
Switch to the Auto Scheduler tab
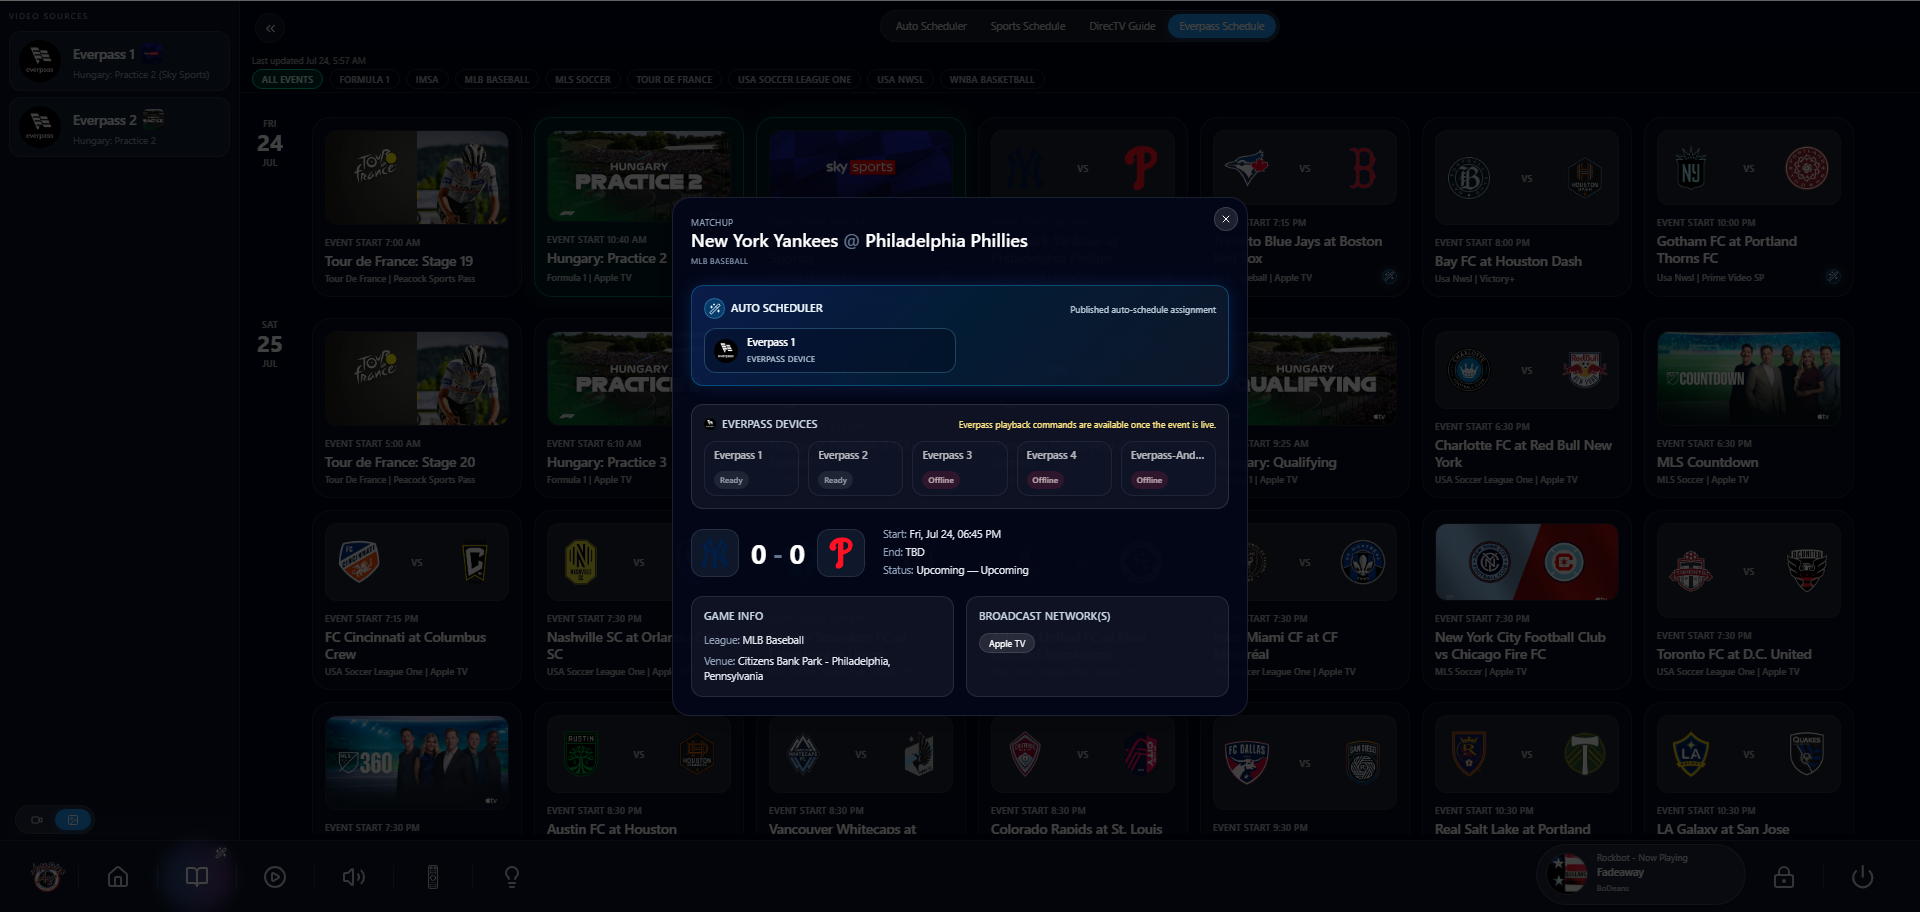coord(931,26)
